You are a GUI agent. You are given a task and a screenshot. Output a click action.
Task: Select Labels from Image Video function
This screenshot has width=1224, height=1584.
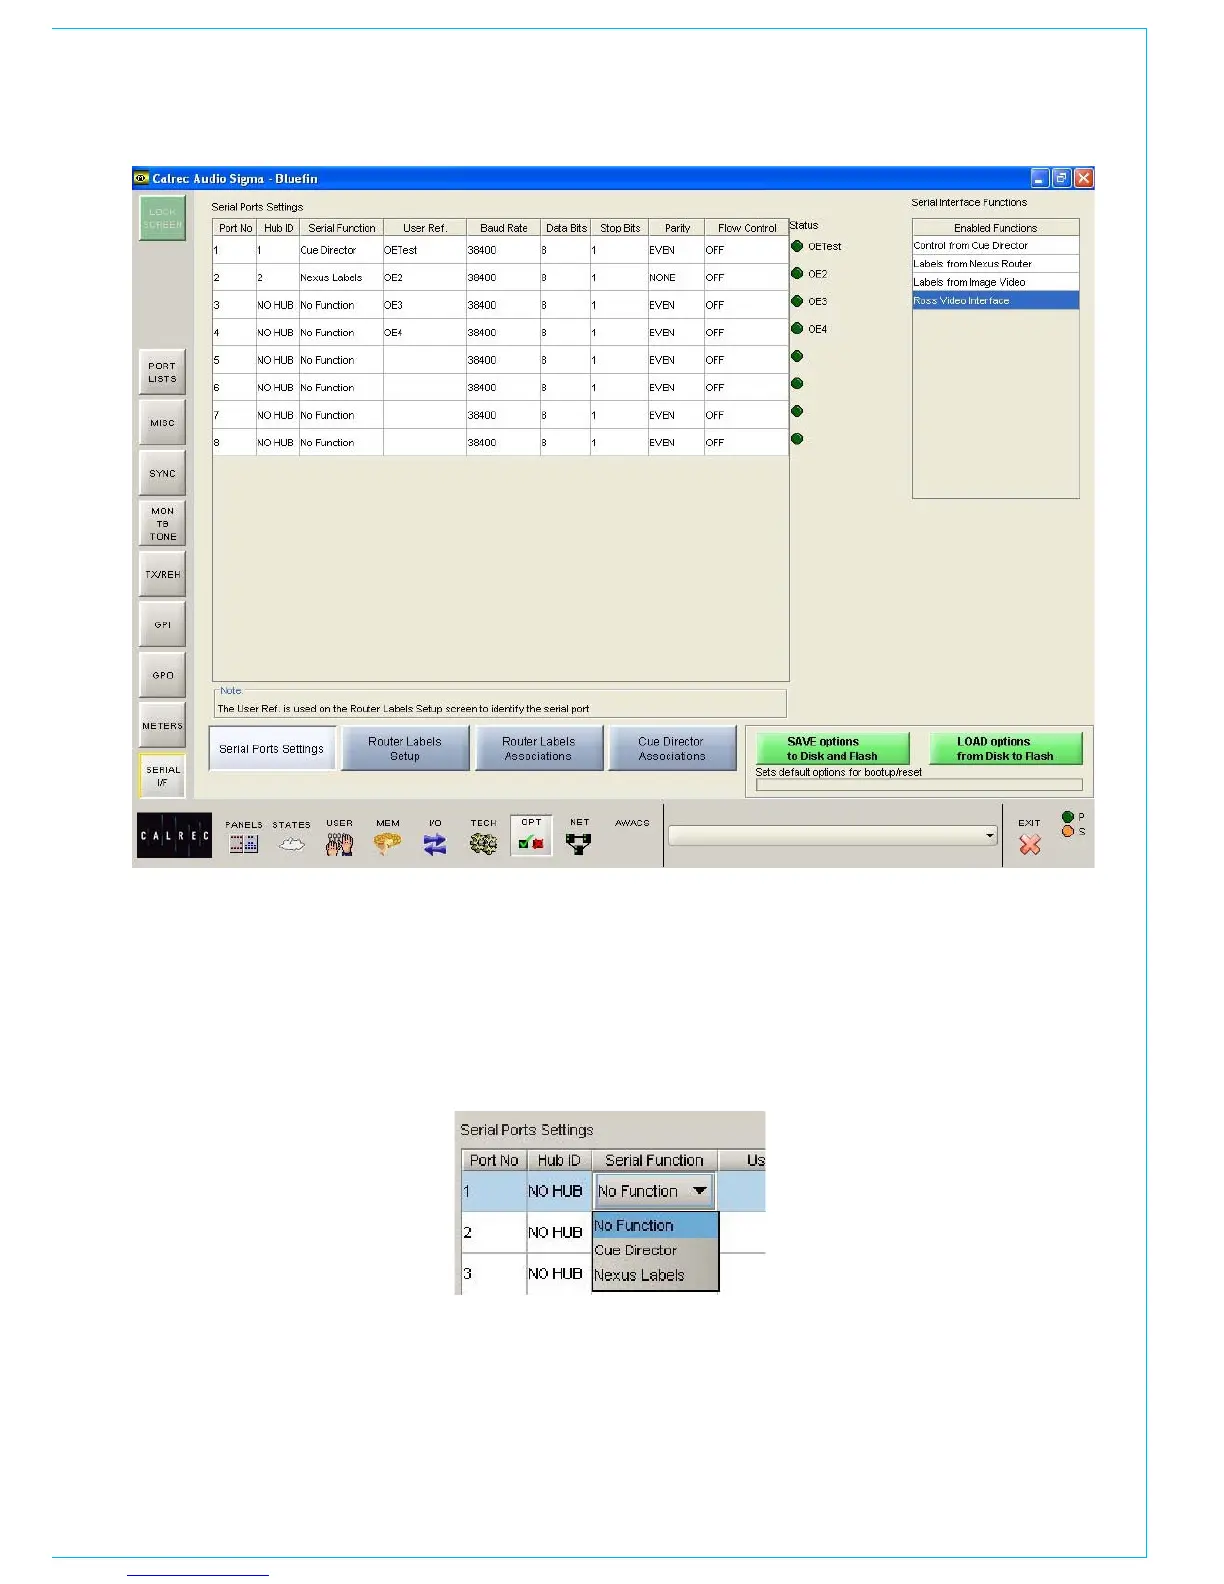[995, 282]
